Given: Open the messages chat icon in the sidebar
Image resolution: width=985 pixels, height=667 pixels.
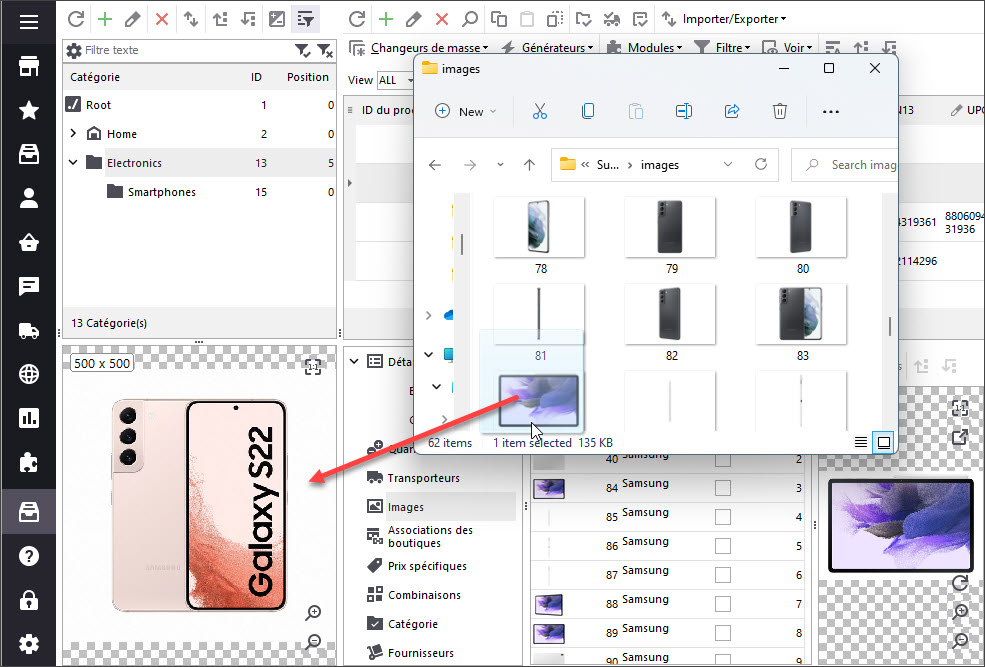Looking at the screenshot, I should pyautogui.click(x=29, y=286).
